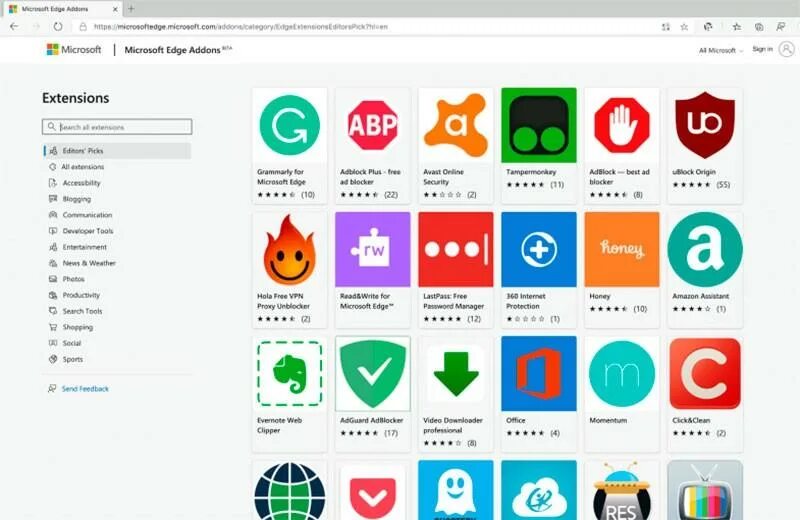The image size is (800, 520).
Task: Open the Amazon Assistant icon
Action: point(705,250)
